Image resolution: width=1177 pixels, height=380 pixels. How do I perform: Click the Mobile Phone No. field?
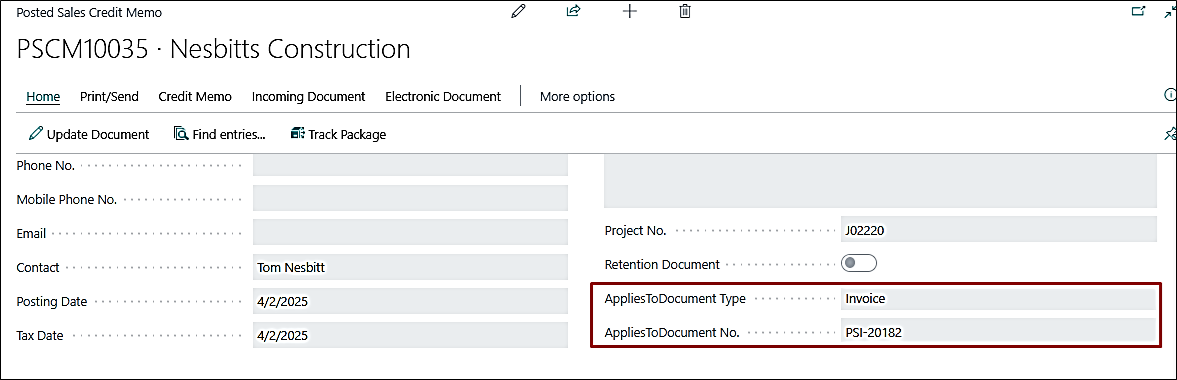click(411, 199)
